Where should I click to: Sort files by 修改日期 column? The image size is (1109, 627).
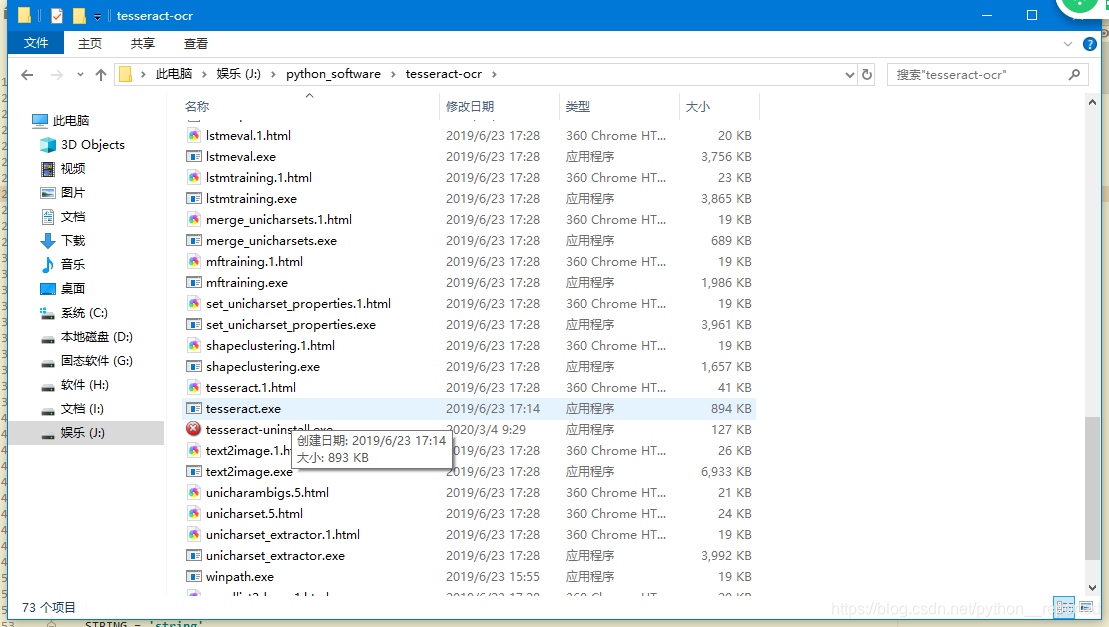tap(470, 107)
